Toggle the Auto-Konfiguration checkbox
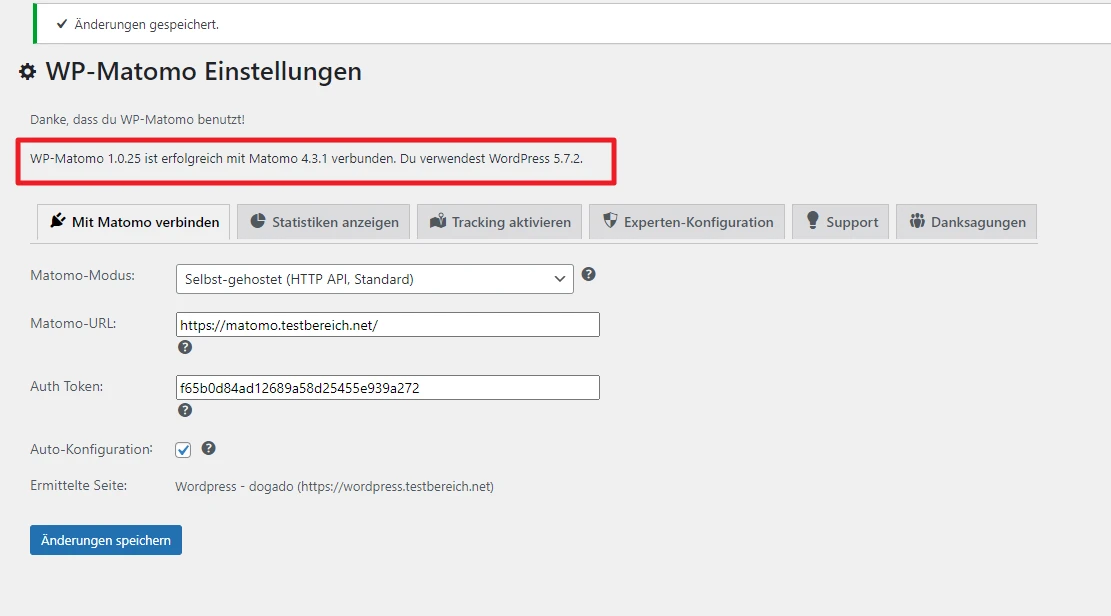This screenshot has height=616, width=1111. click(x=183, y=450)
